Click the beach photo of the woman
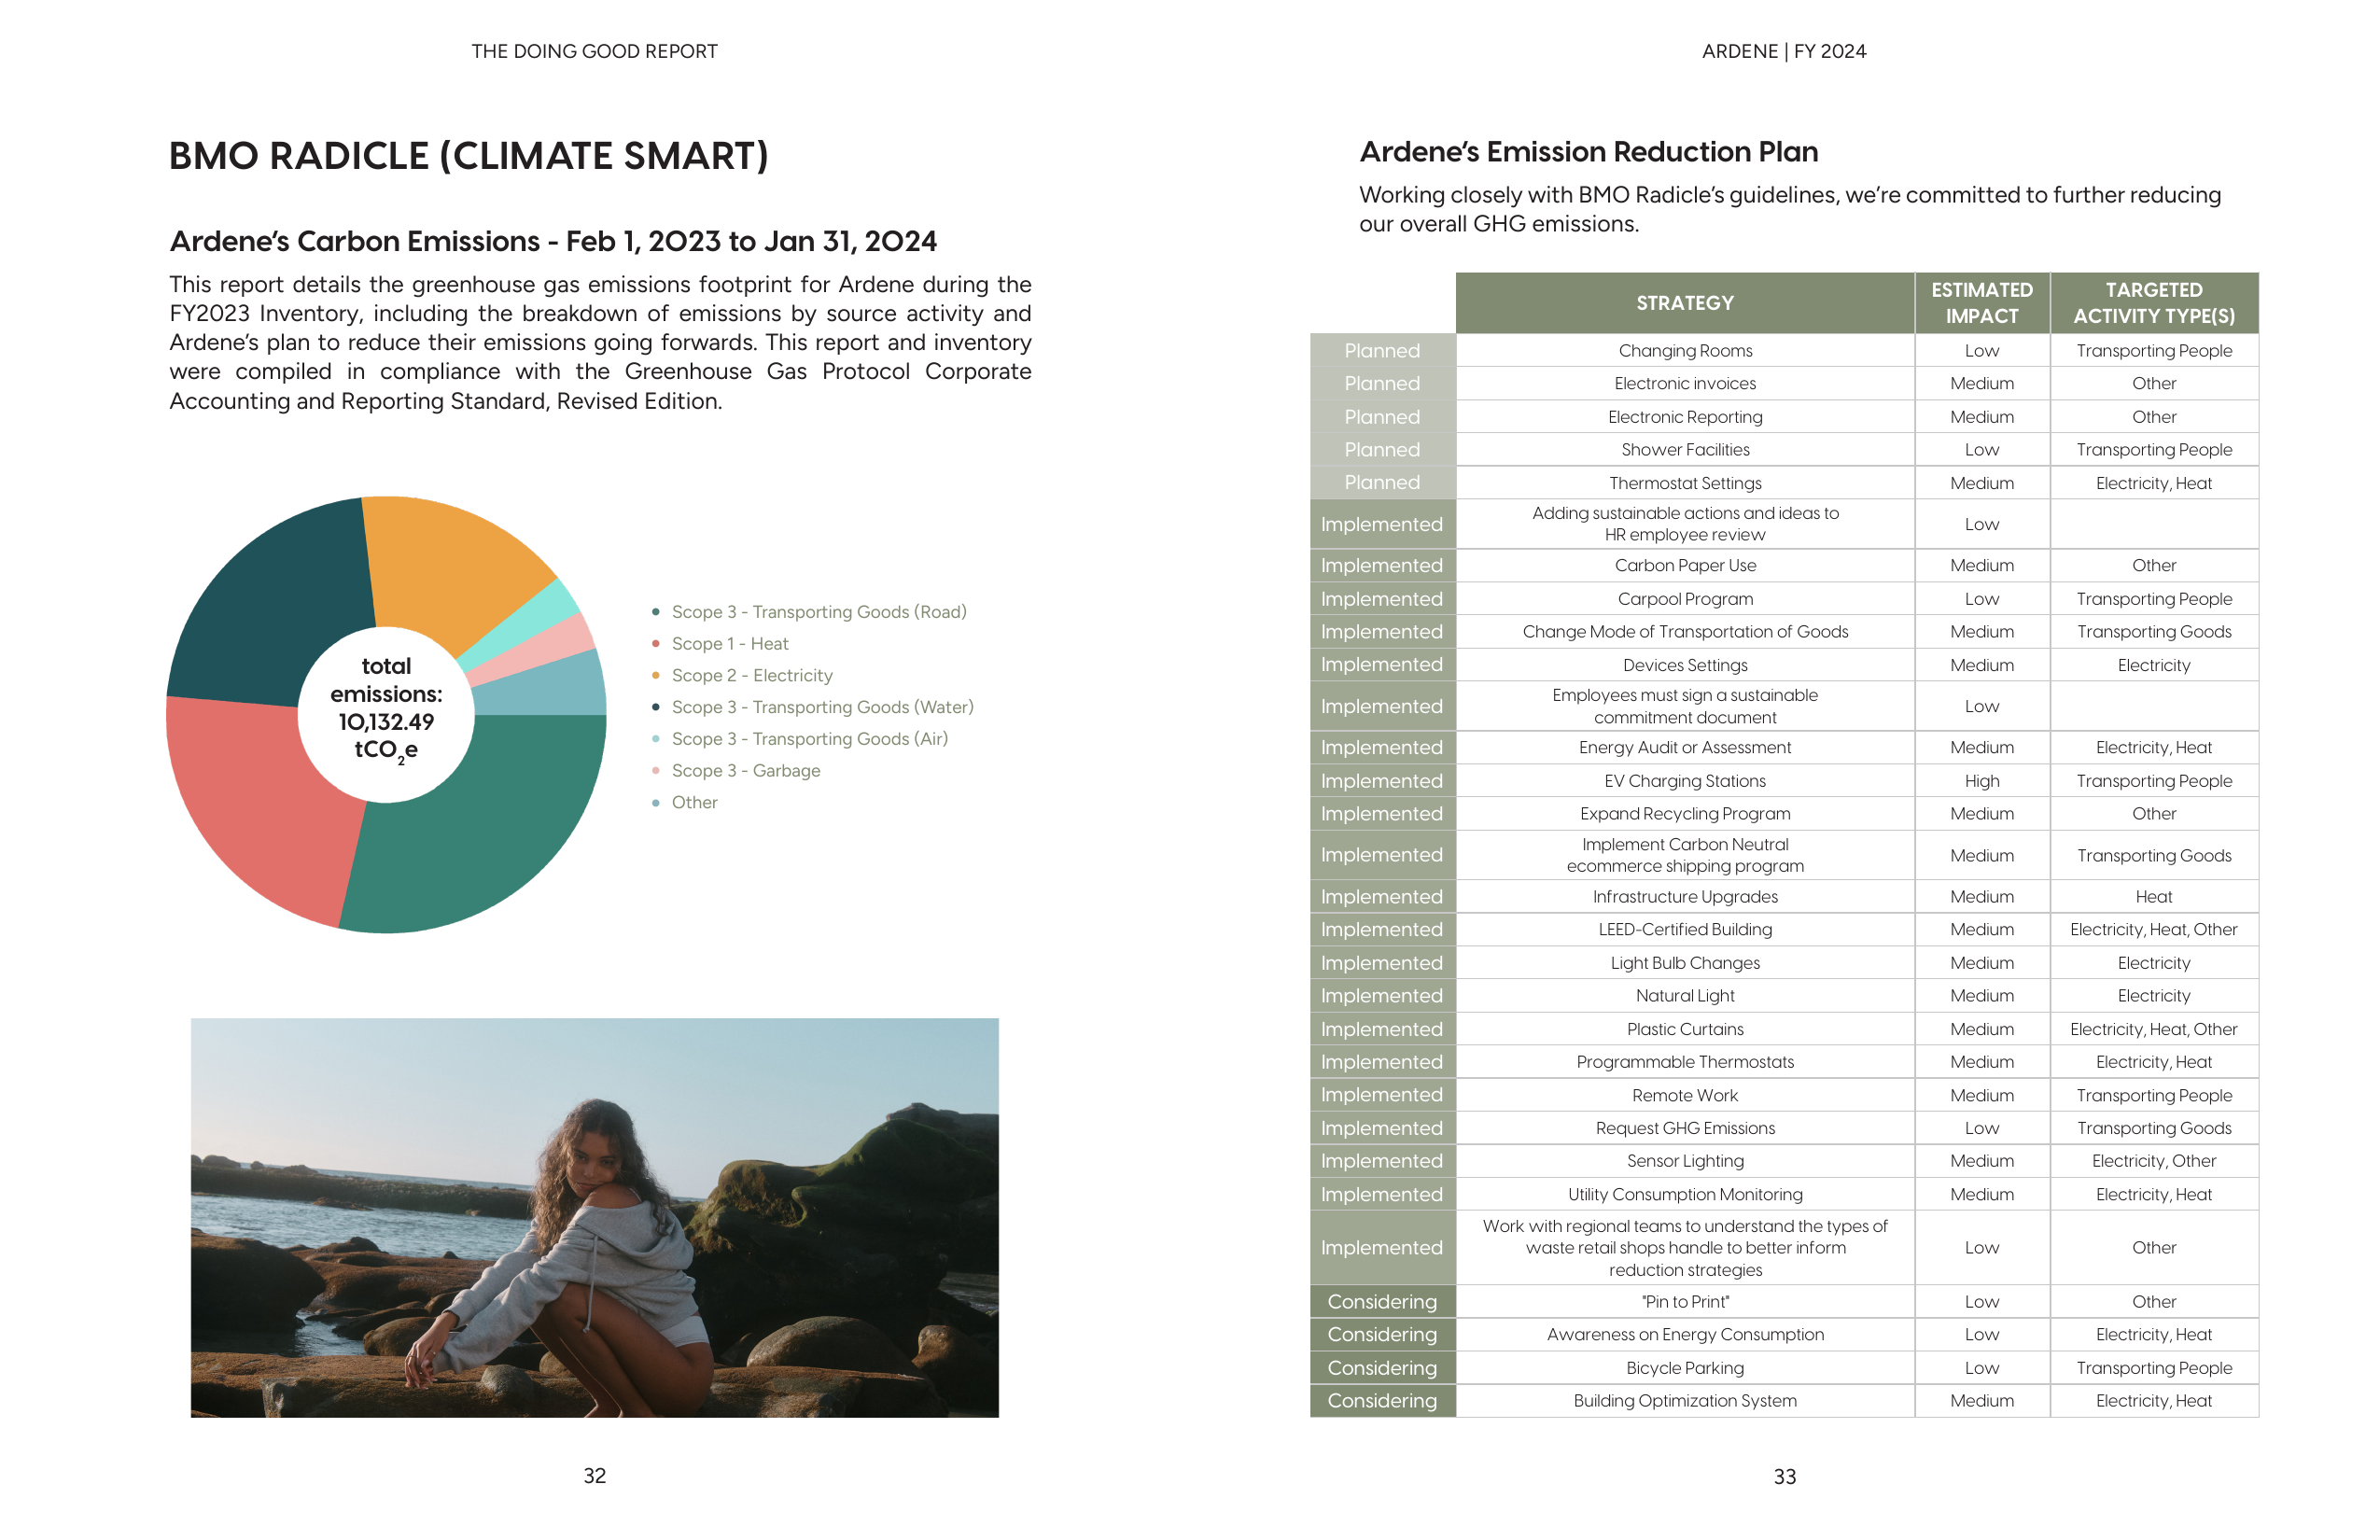The height and width of the screenshot is (1540, 2380). [594, 1217]
